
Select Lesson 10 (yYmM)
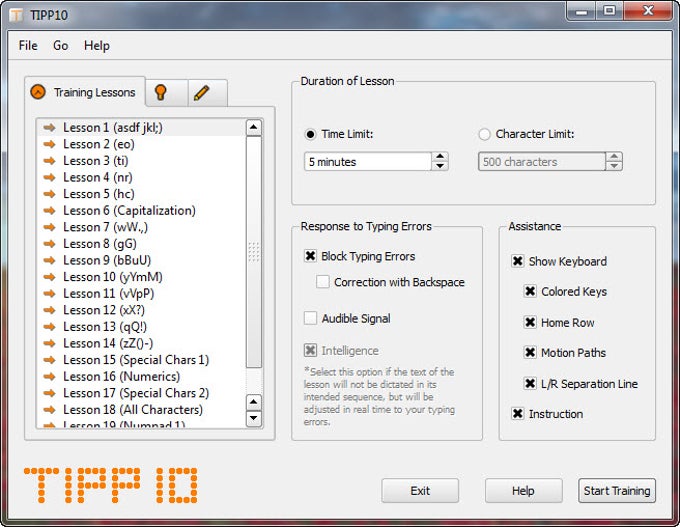[x=142, y=277]
